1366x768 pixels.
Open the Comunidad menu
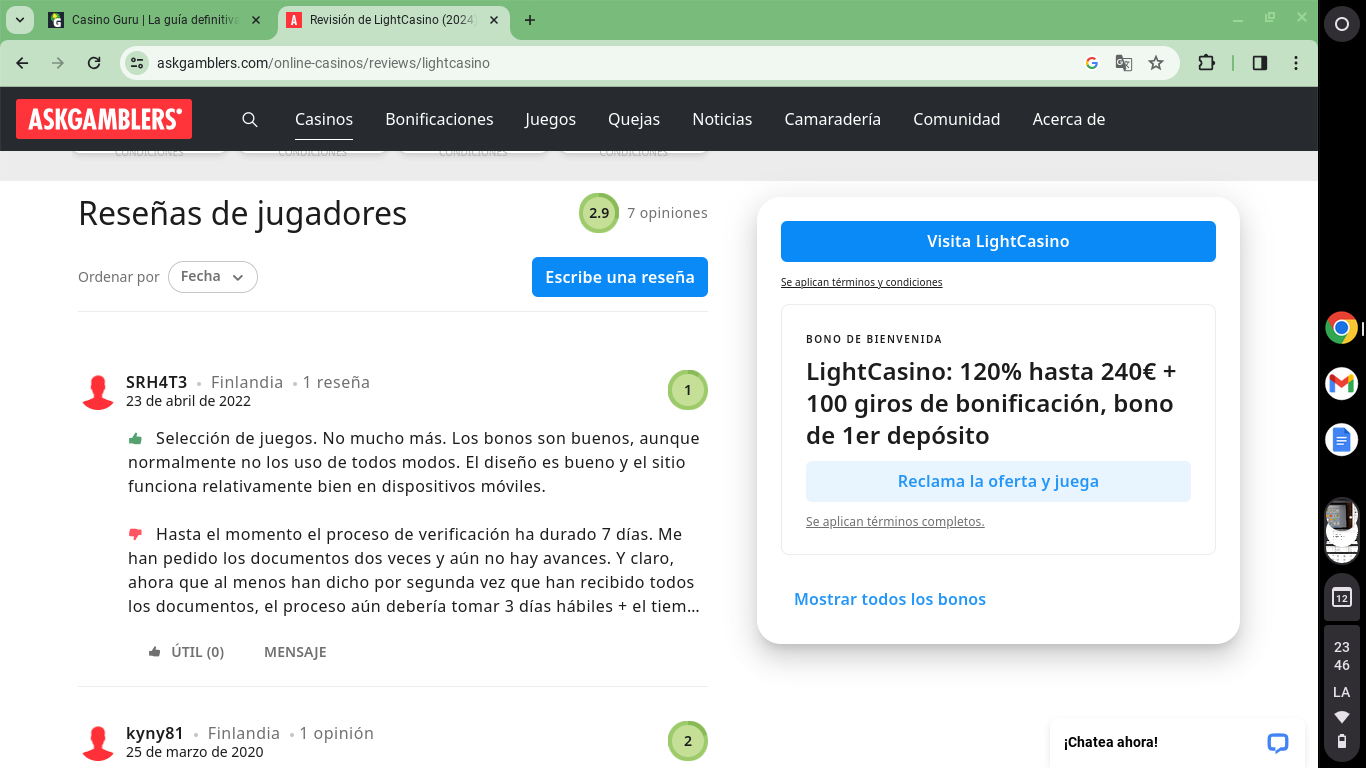tap(956, 119)
